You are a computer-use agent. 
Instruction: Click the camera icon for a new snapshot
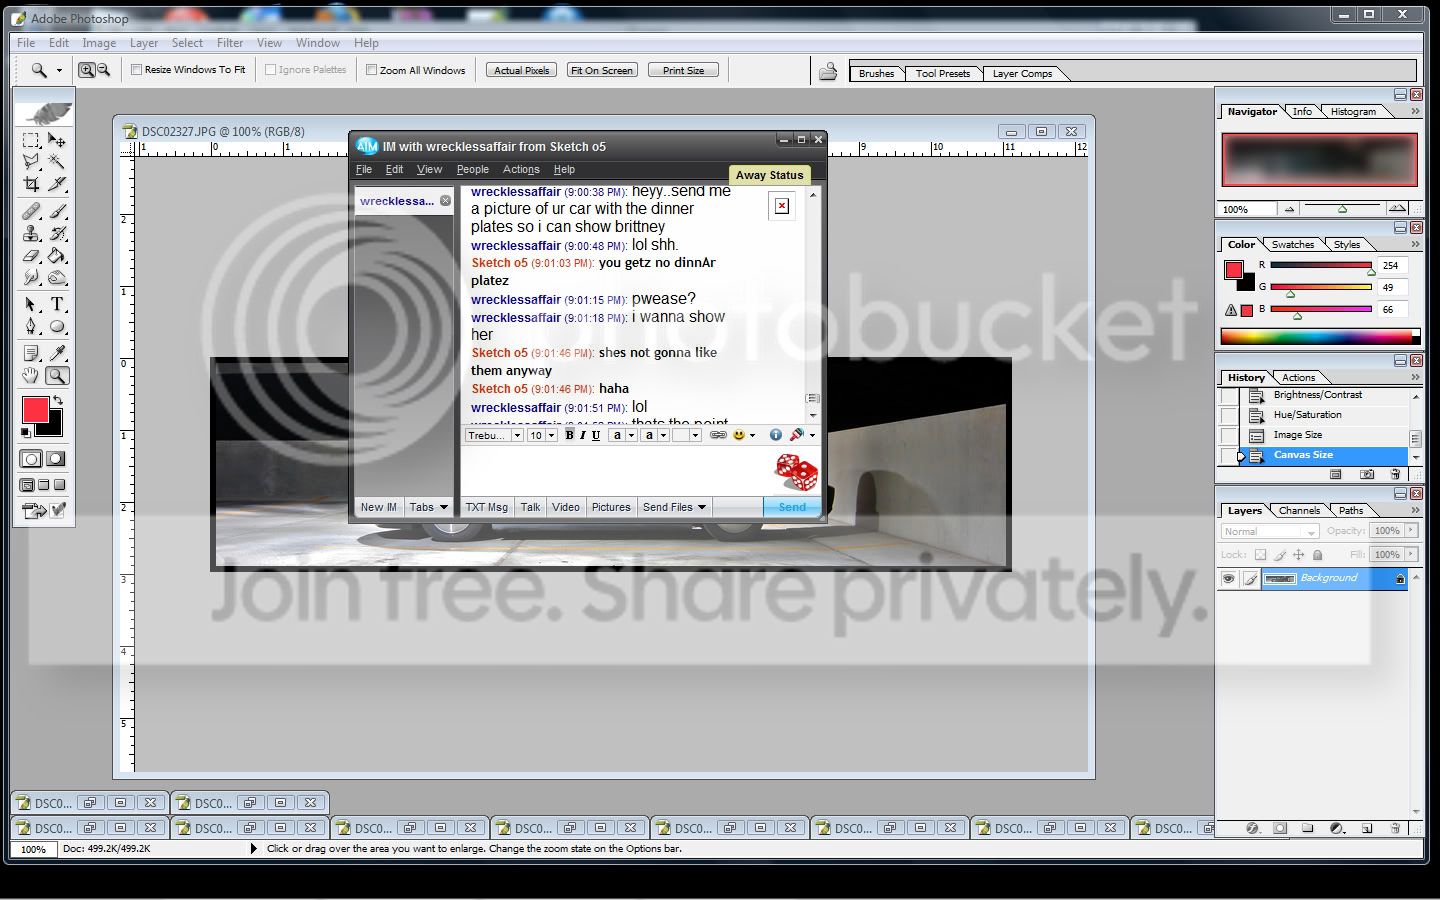pyautogui.click(x=1366, y=474)
